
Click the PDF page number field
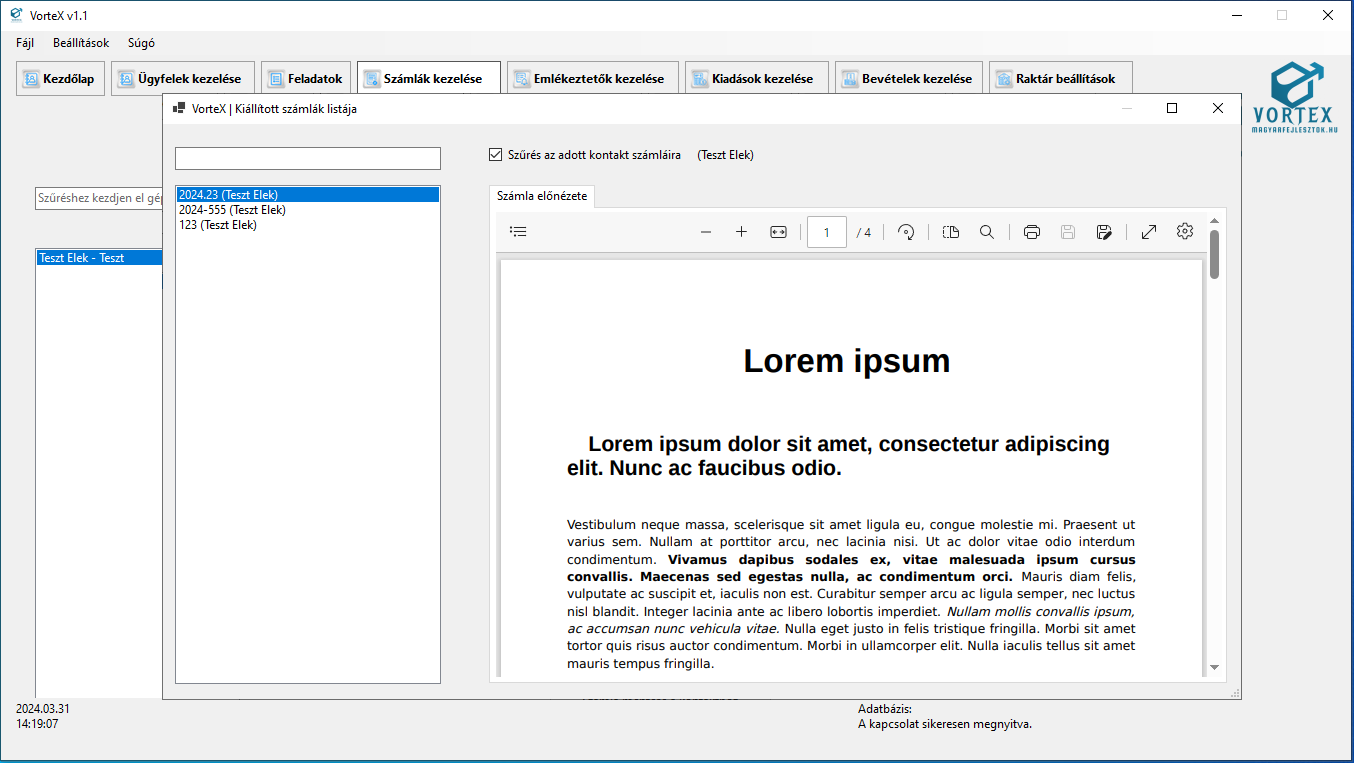click(826, 232)
